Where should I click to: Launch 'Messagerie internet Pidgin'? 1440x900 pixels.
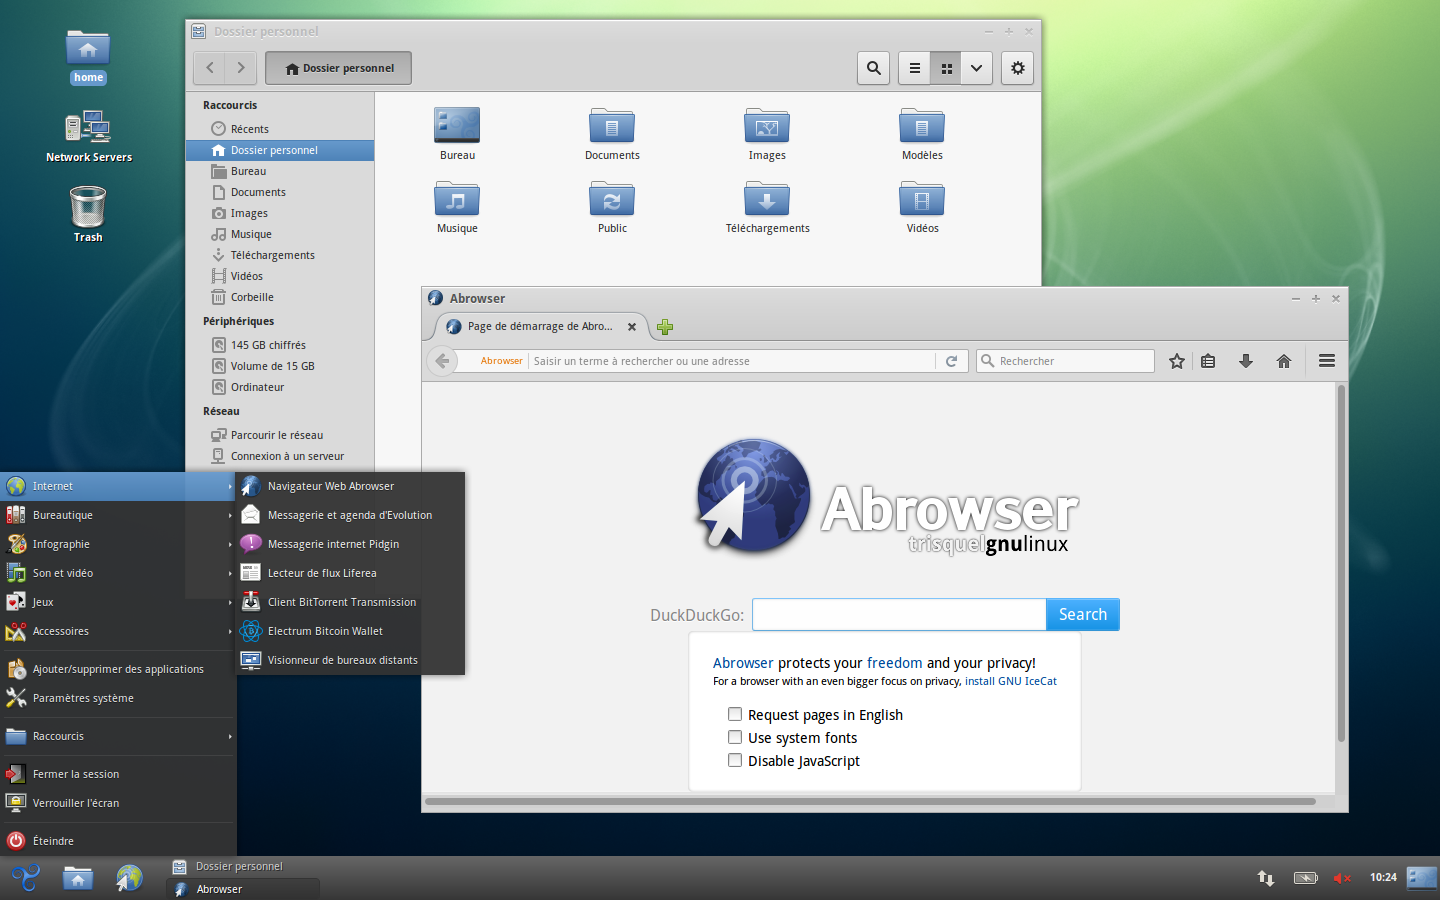[350, 544]
